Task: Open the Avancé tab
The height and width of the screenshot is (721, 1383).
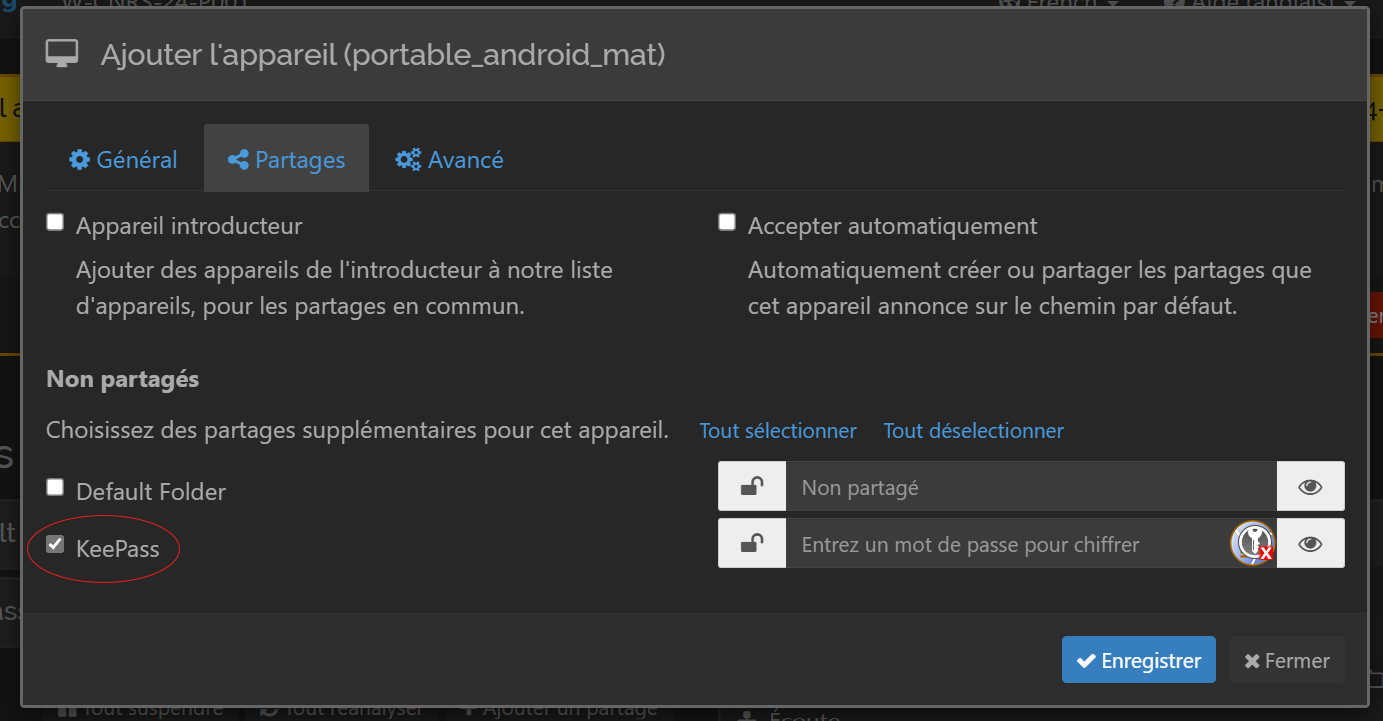Action: point(449,159)
